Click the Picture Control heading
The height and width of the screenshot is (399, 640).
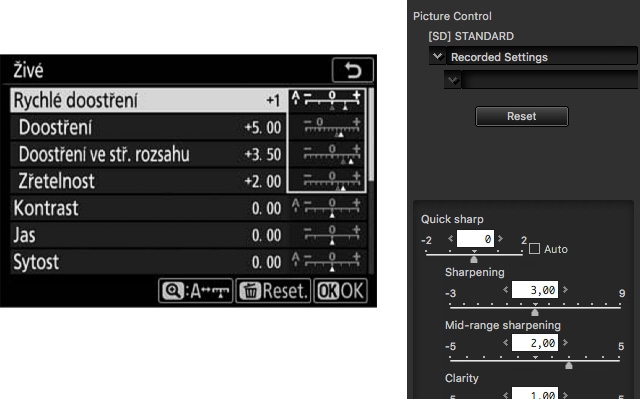coord(452,16)
